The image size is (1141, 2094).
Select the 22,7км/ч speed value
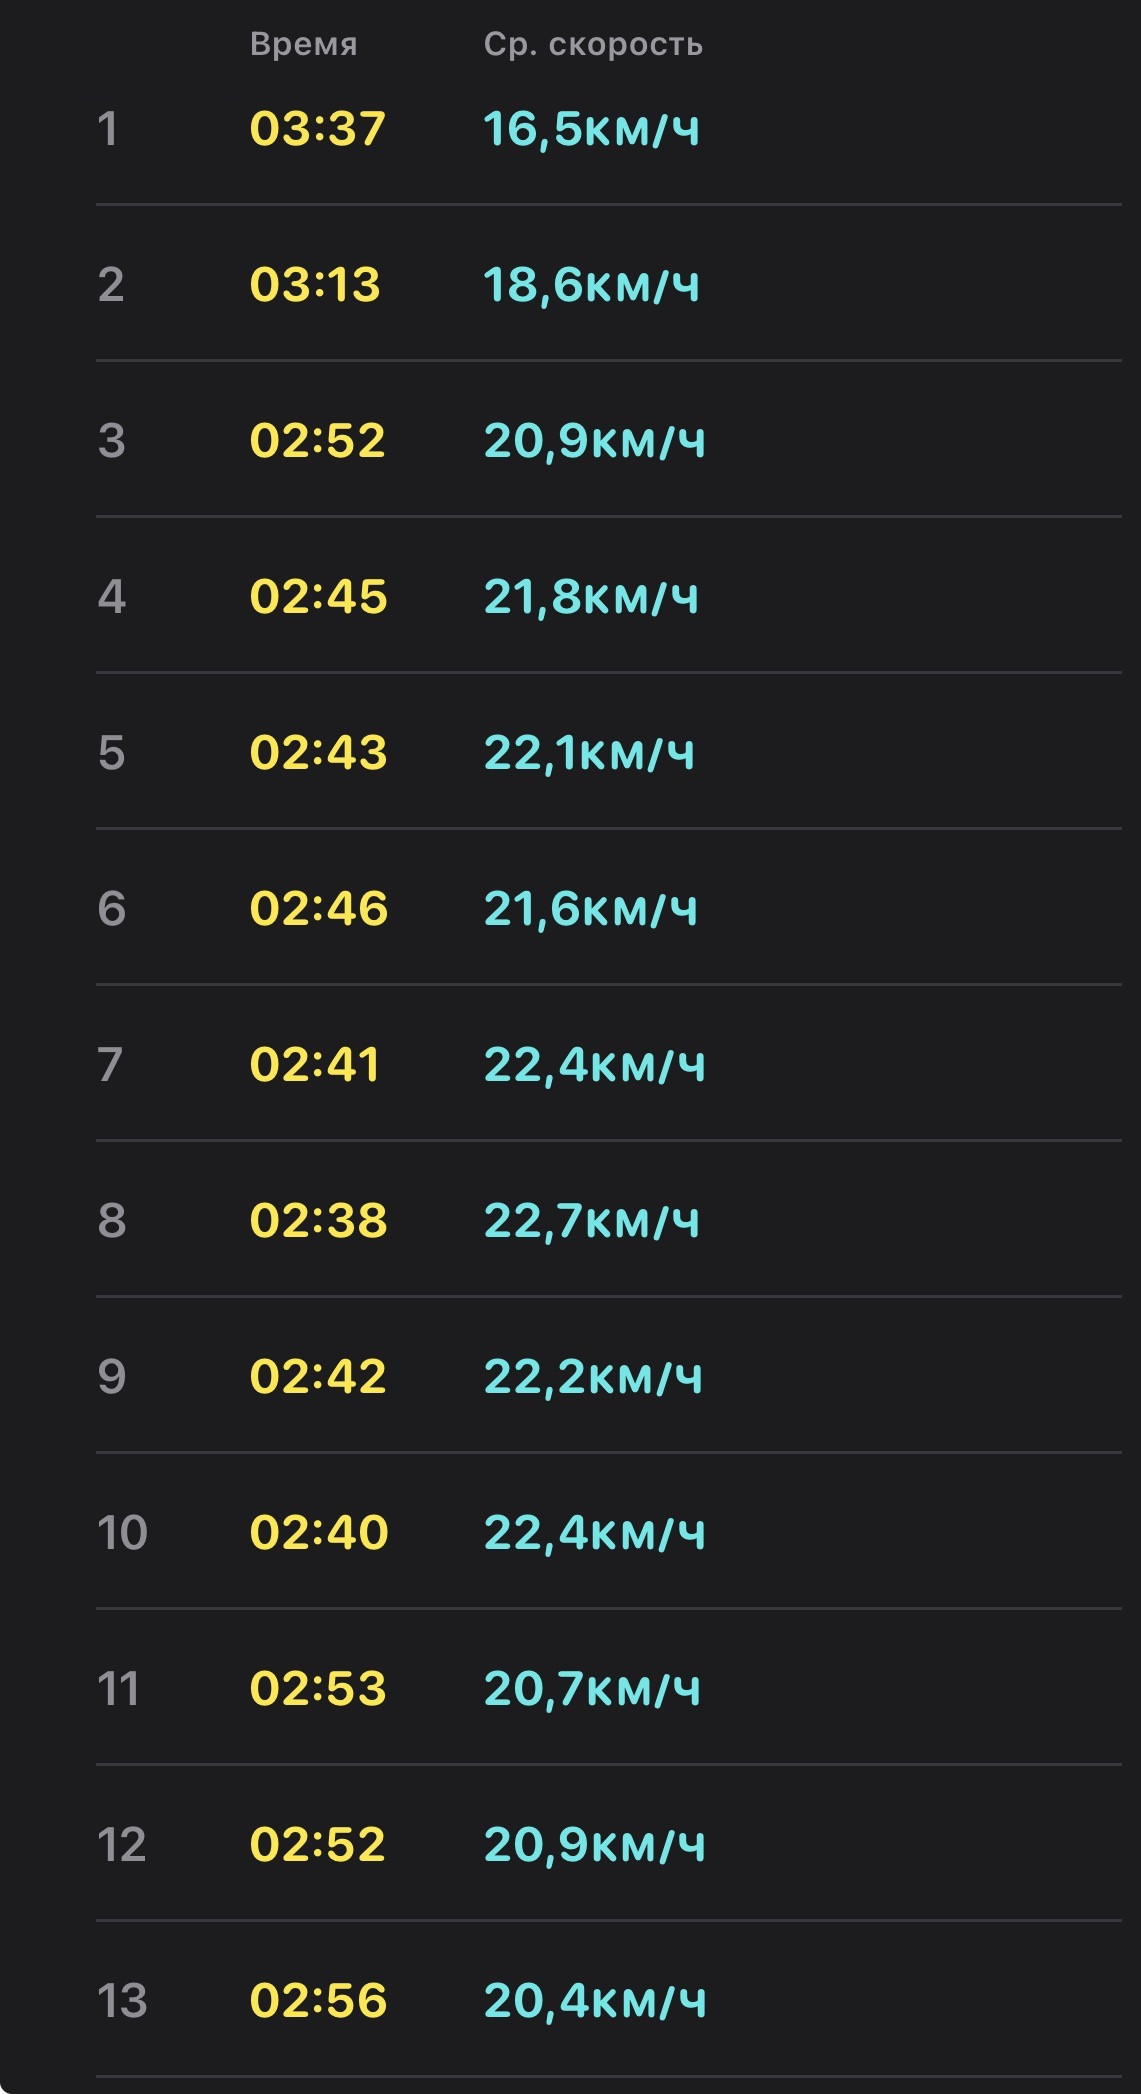[591, 1221]
